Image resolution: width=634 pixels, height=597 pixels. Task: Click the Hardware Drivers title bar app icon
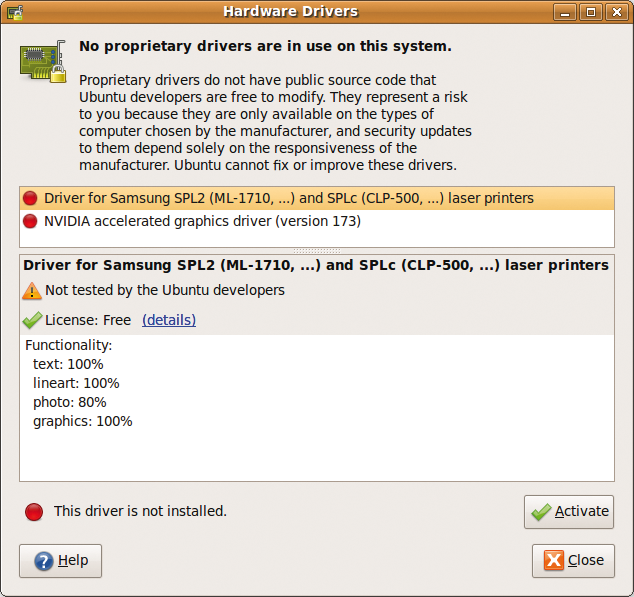coord(15,12)
